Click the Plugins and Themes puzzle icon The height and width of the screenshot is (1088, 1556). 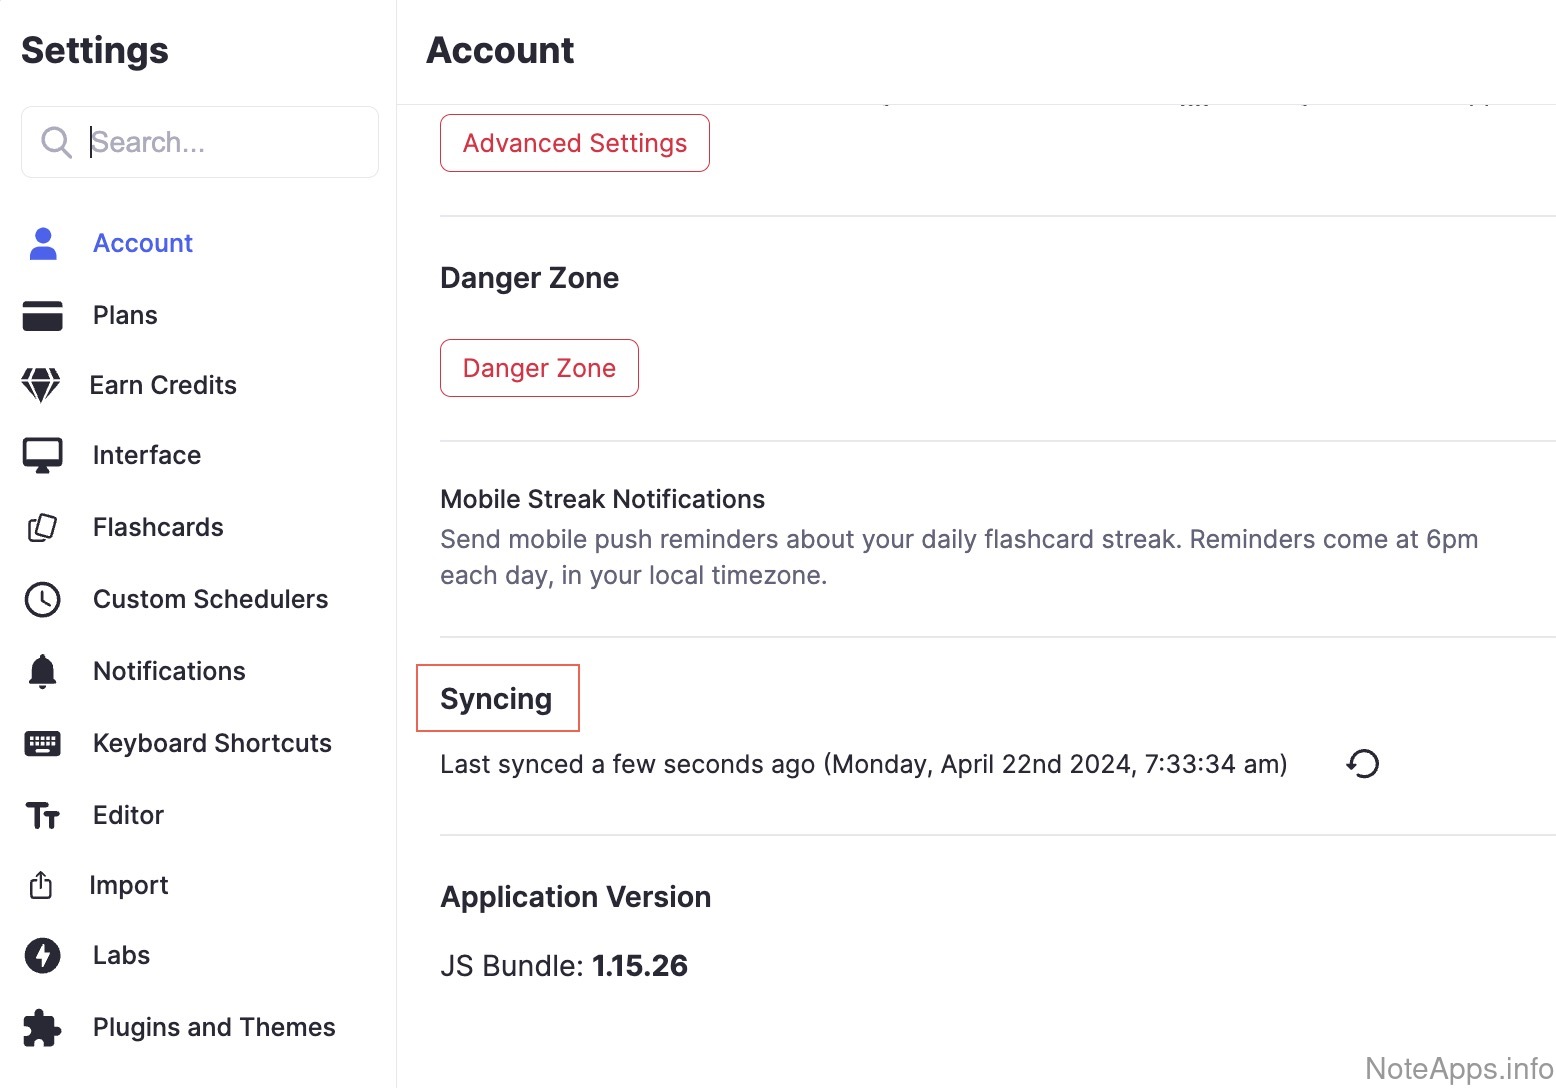(x=42, y=1027)
